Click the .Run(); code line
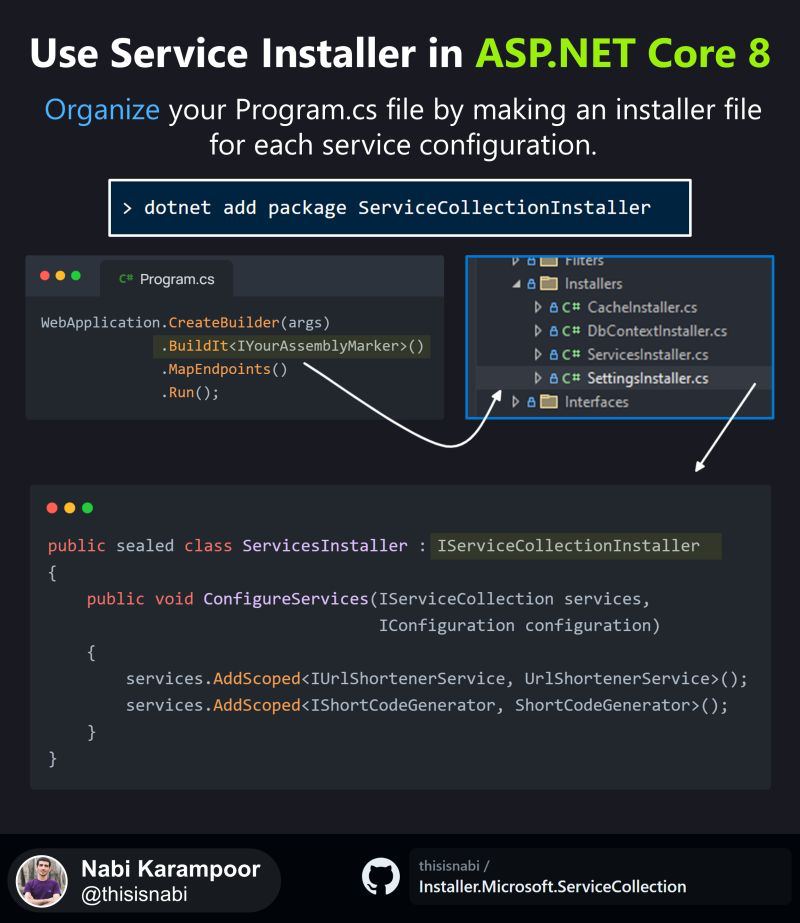800x923 pixels. point(190,393)
